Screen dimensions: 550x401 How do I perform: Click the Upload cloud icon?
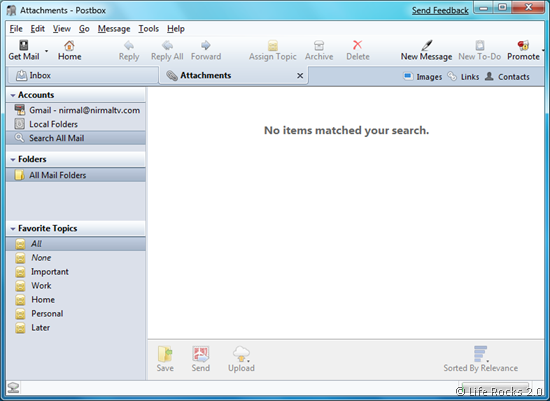coord(241,354)
